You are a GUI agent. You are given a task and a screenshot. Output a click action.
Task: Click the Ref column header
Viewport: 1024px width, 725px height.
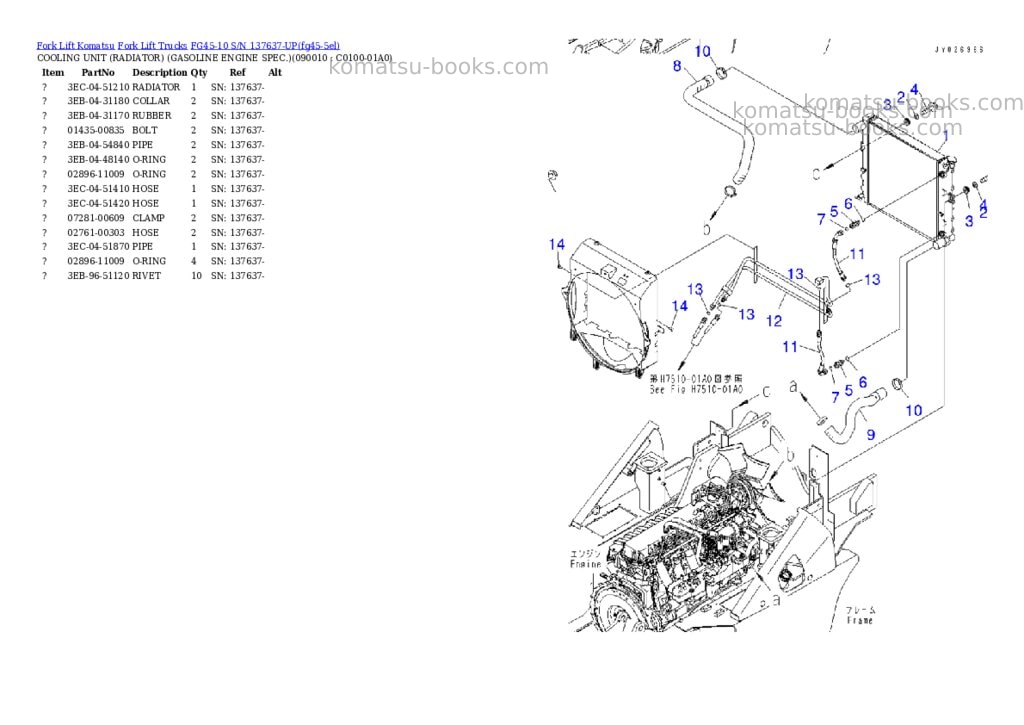(x=238, y=72)
